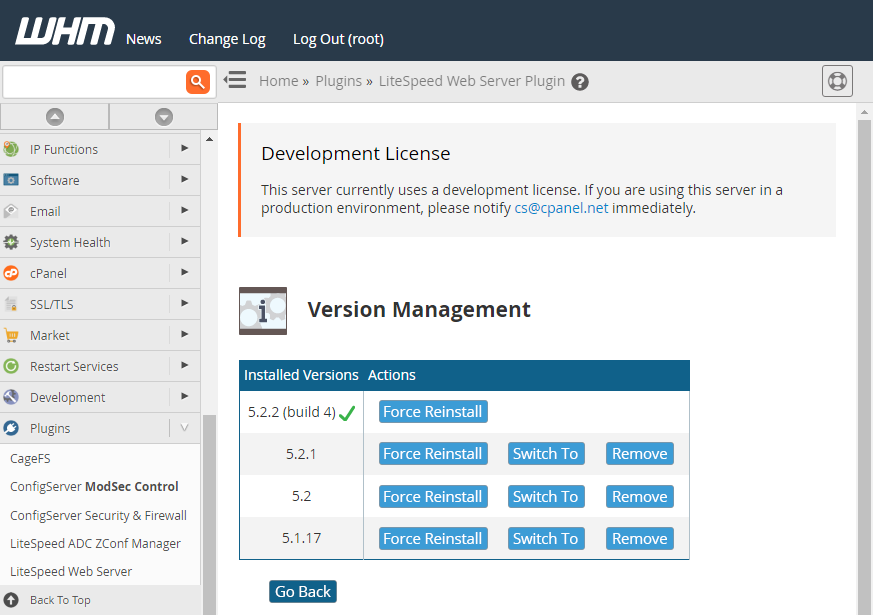Image resolution: width=873 pixels, height=615 pixels.
Task: Click the sidebar scroll-down circle arrow
Action: point(164,117)
